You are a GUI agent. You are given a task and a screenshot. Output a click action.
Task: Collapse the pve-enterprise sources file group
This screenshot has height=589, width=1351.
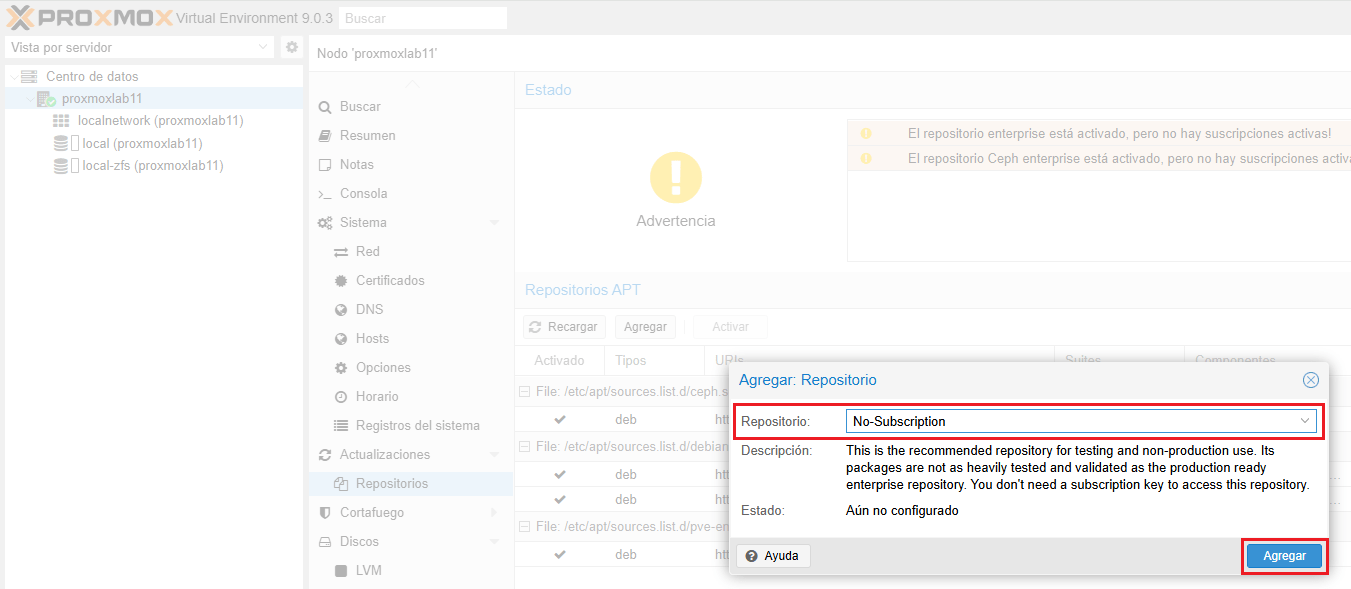coord(524,526)
